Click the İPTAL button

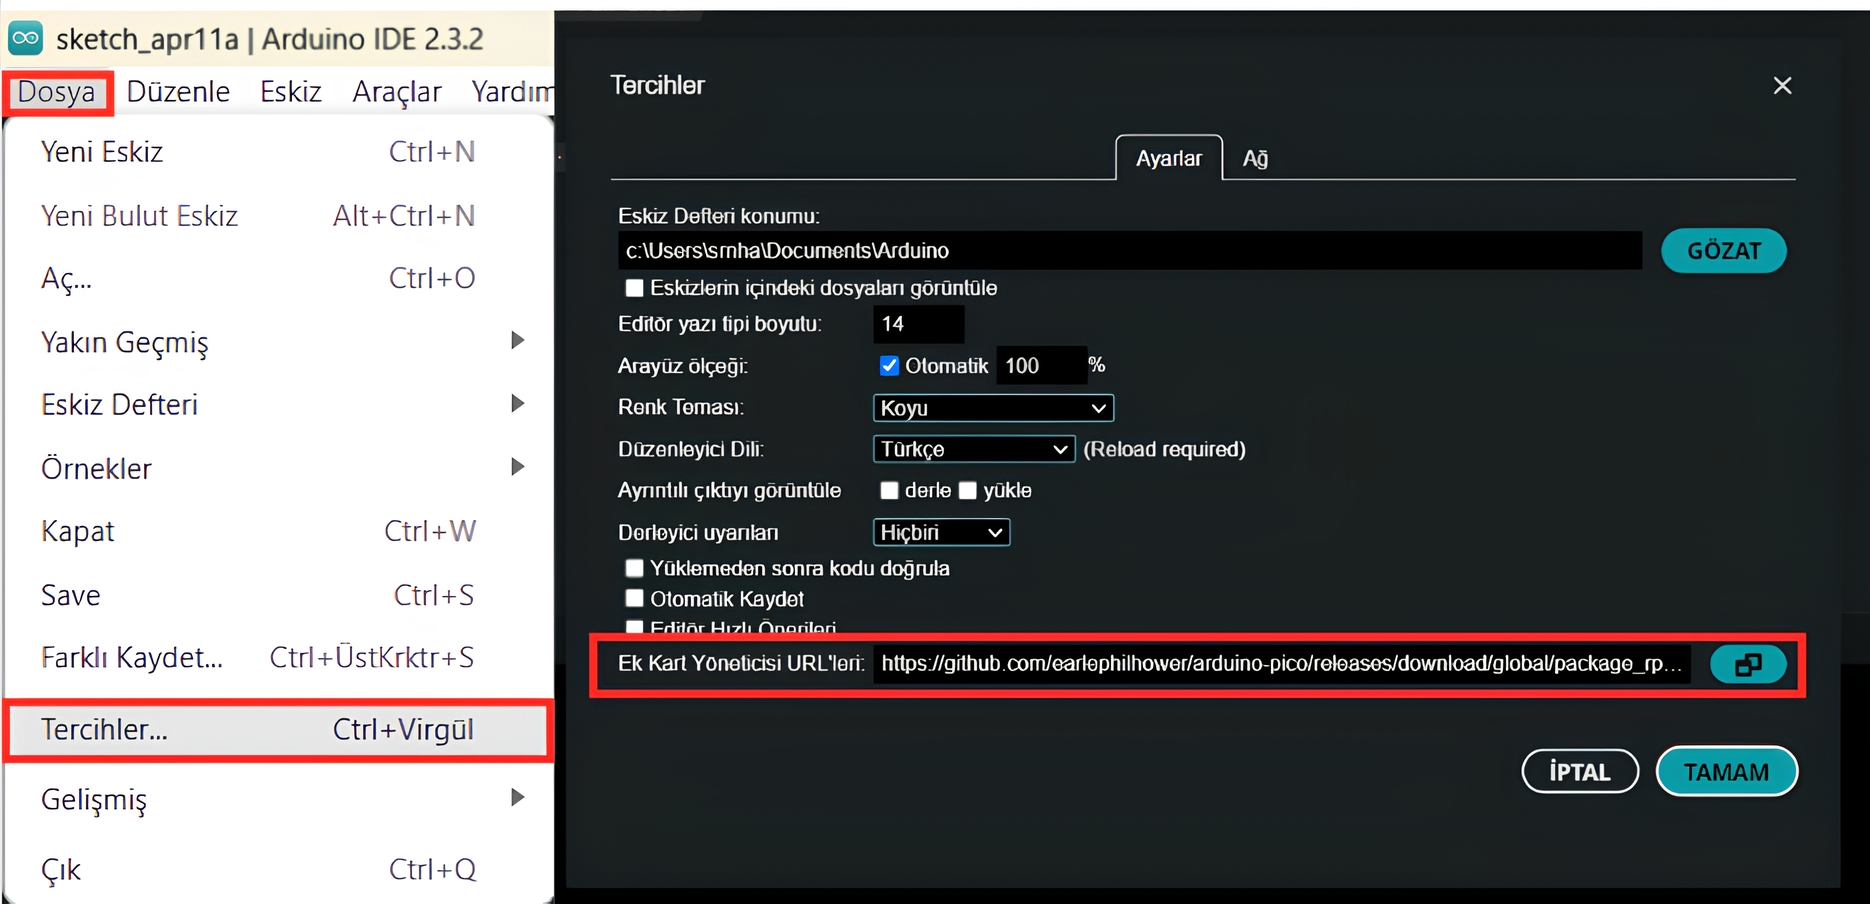[x=1580, y=772]
